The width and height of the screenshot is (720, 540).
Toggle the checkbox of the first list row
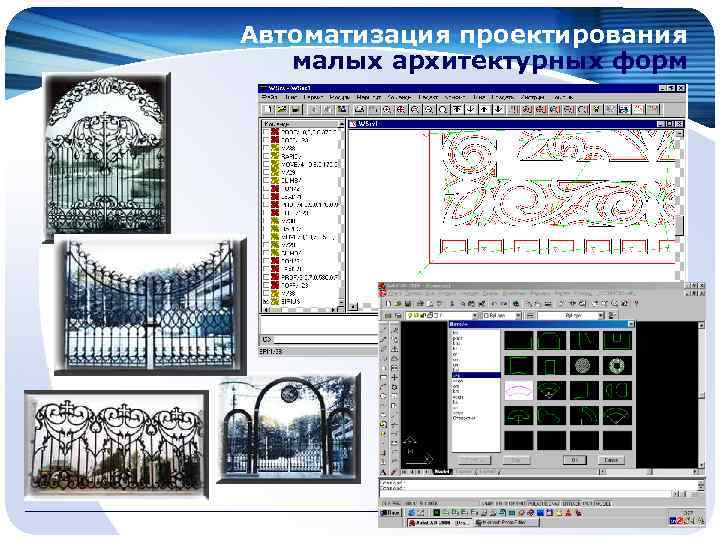point(266,132)
